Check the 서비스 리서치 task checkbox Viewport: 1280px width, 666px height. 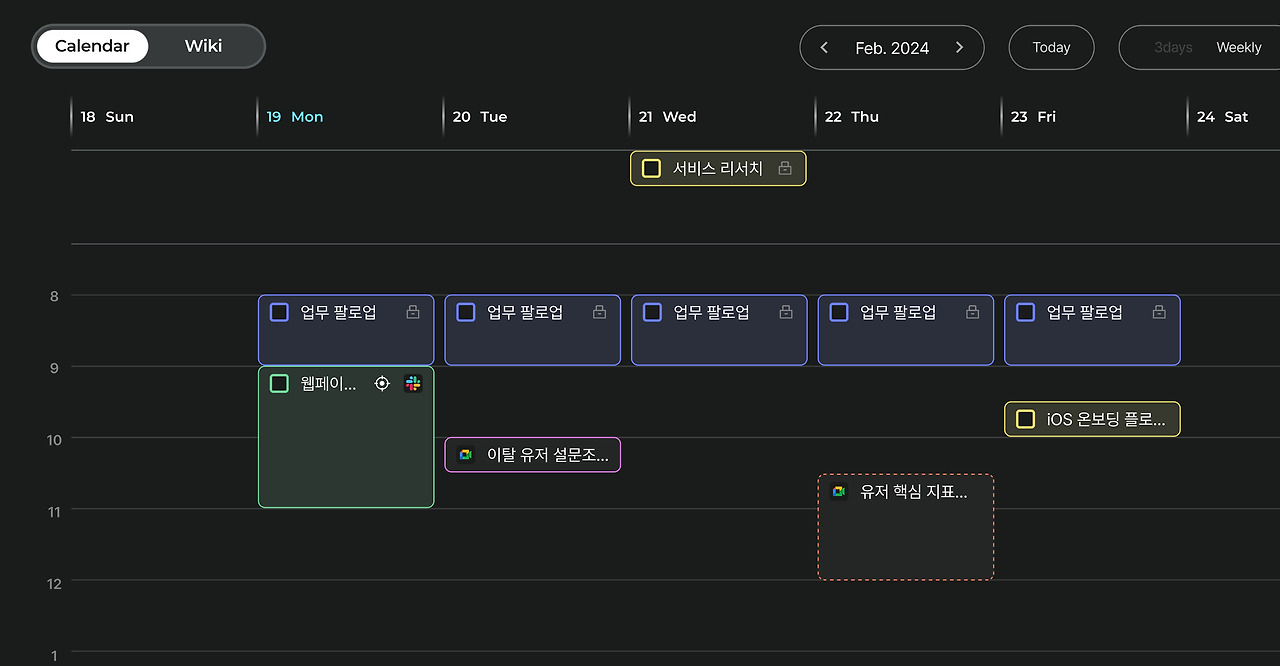point(651,168)
